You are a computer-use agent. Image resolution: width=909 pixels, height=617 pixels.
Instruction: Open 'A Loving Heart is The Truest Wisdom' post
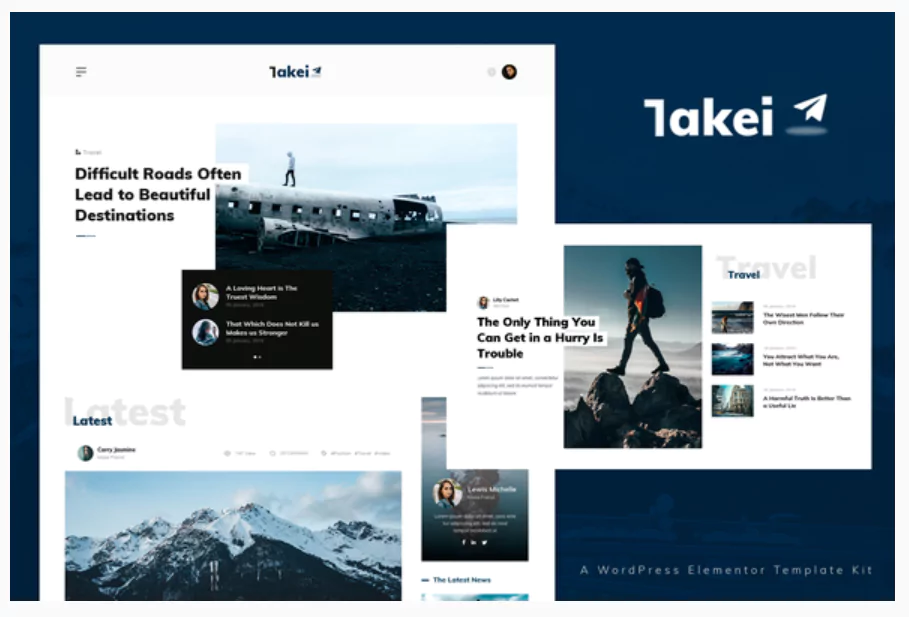click(x=261, y=292)
